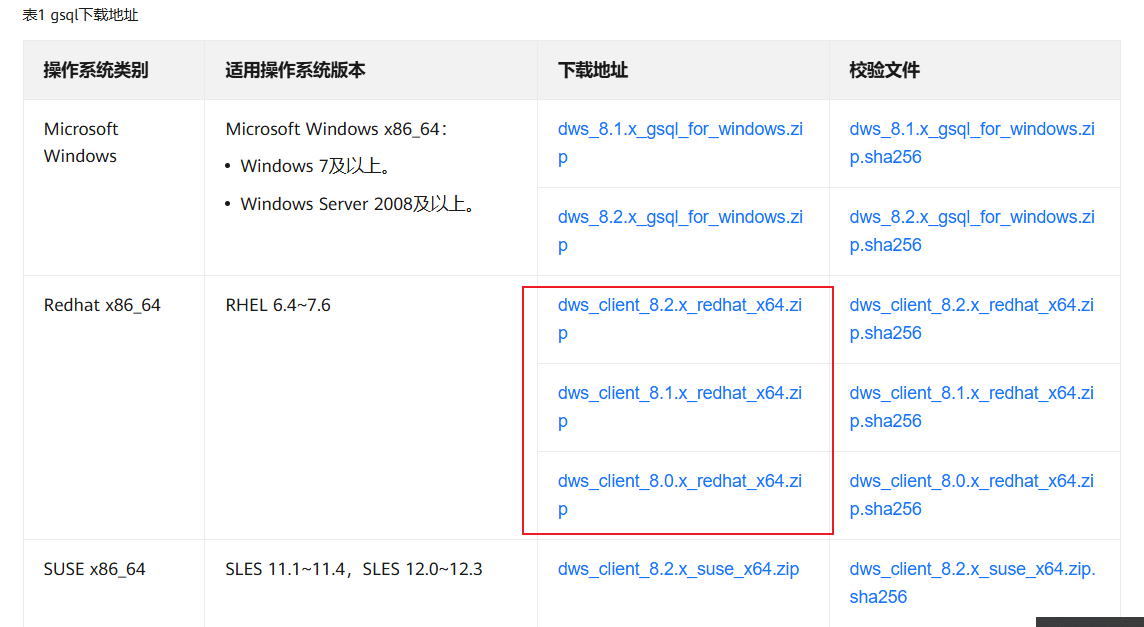Click the 校验文件 column header
The height and width of the screenshot is (627, 1144).
(884, 70)
